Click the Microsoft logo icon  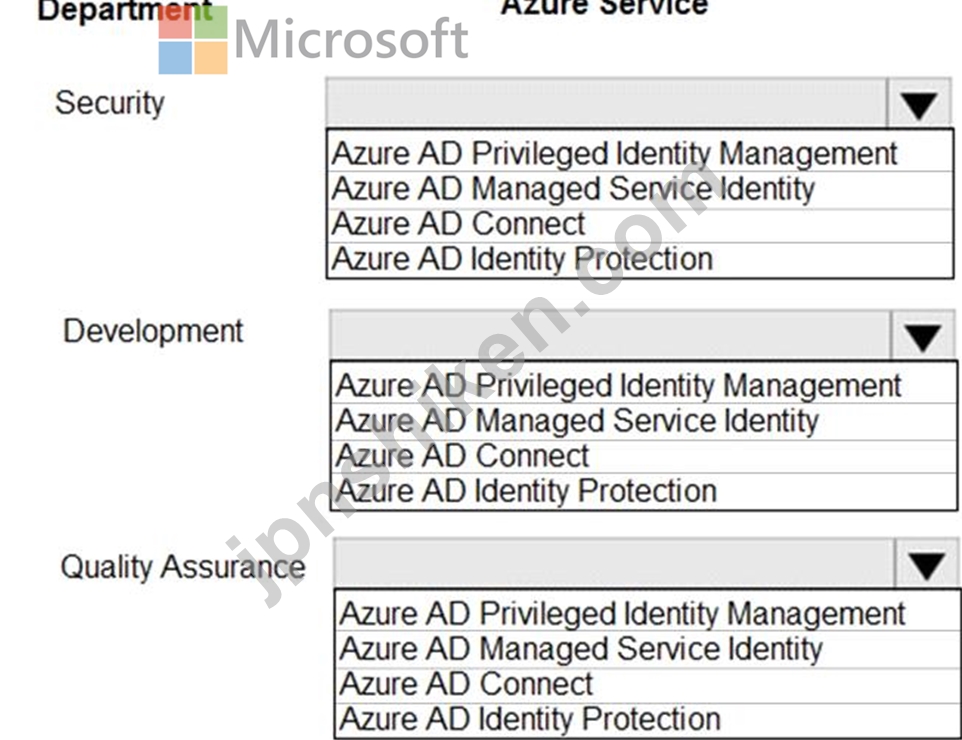point(193,40)
